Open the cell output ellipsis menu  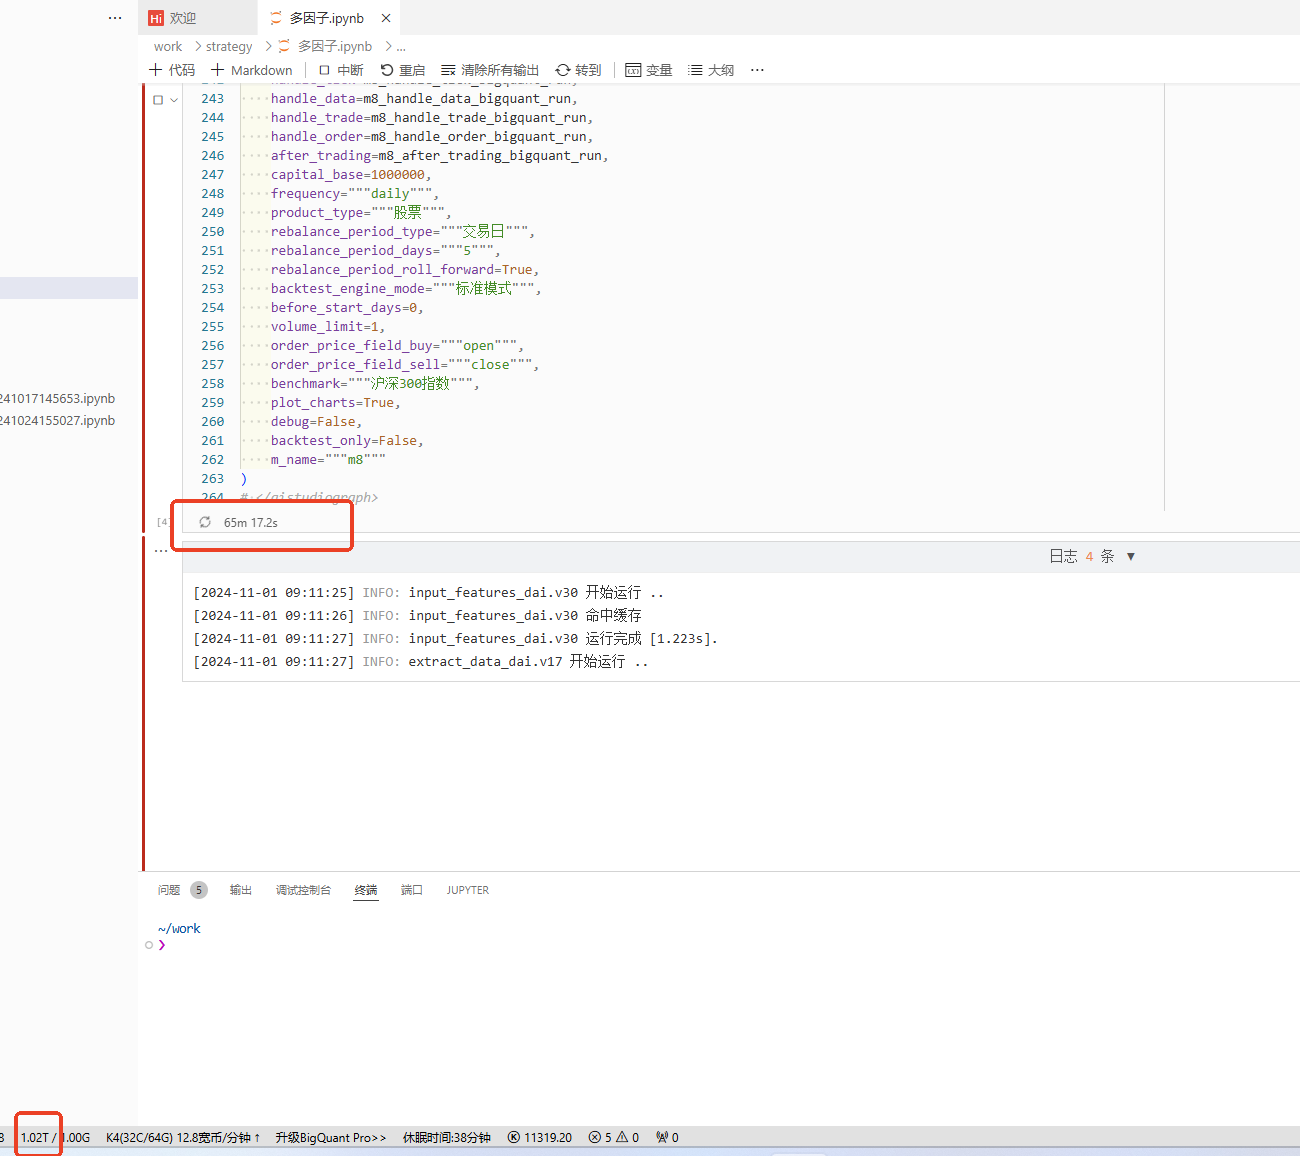click(x=161, y=551)
